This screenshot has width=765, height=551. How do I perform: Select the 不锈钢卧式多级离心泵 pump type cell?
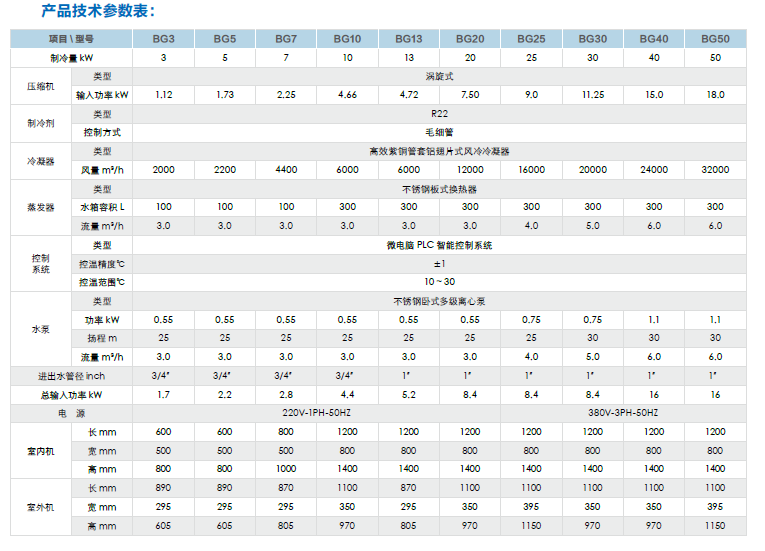tap(440, 301)
